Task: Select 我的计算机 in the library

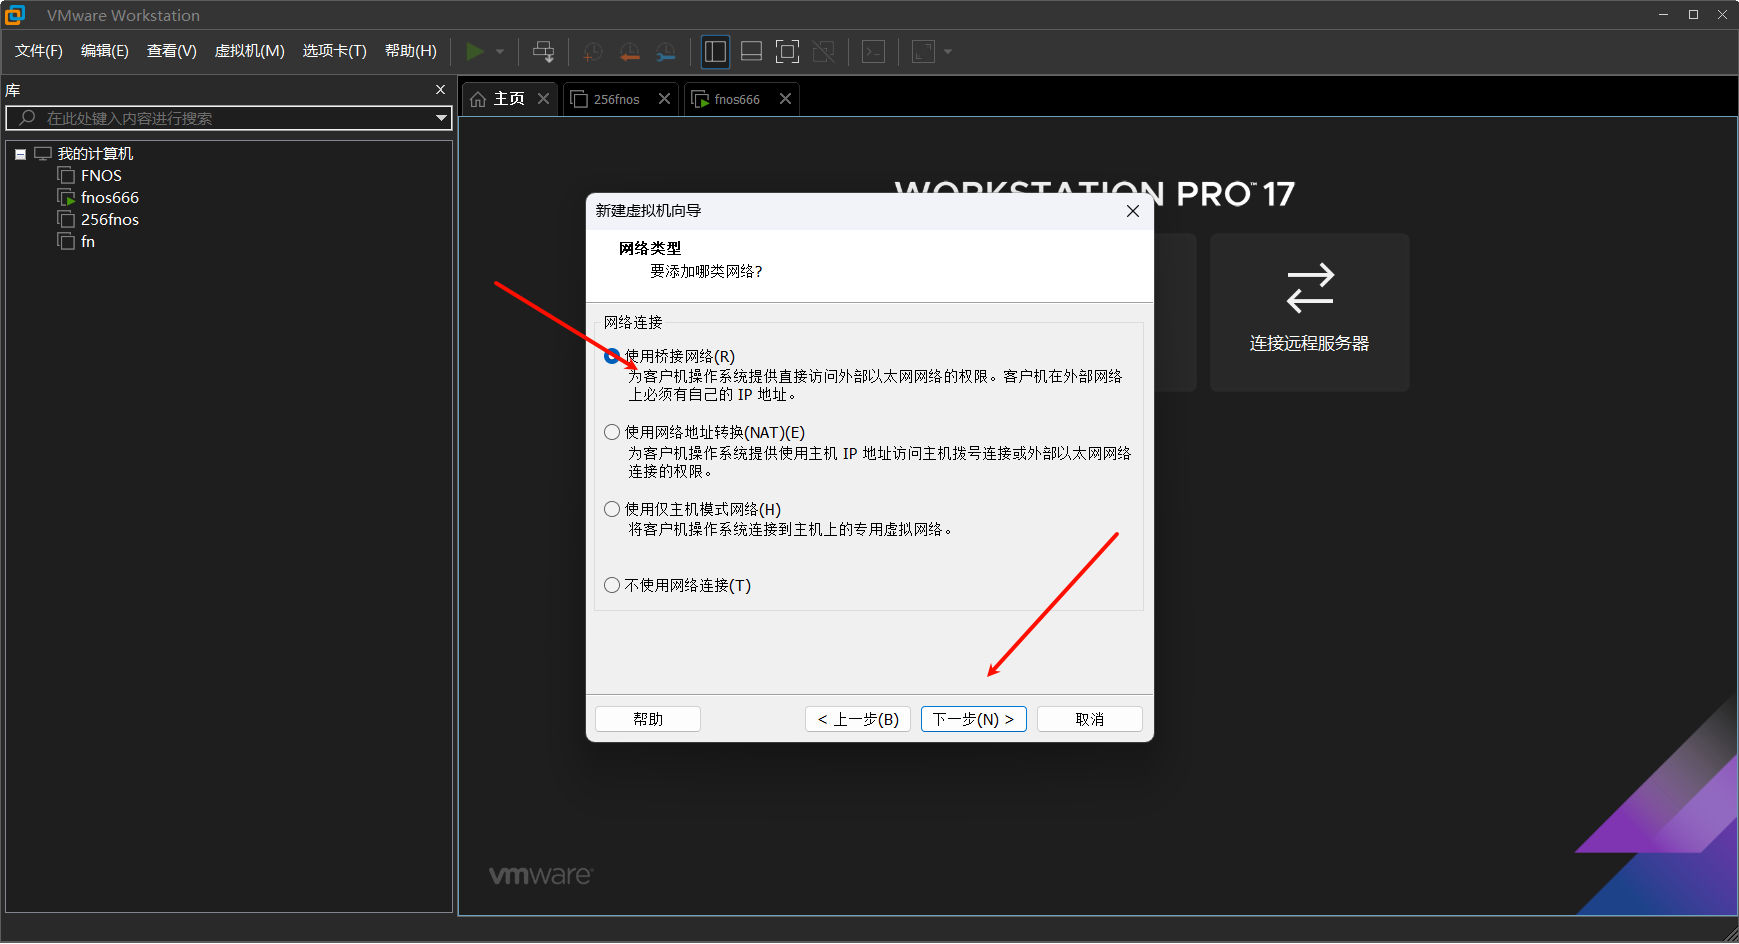Action: (95, 153)
